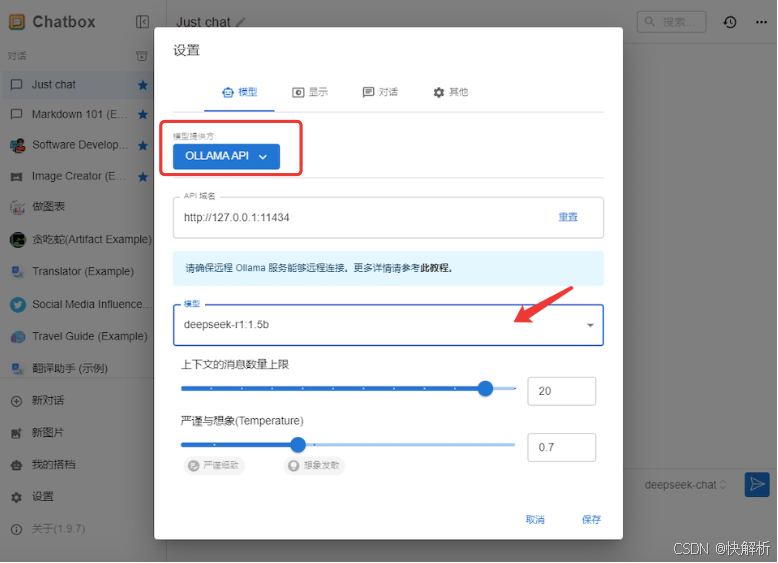Viewport: 778px width, 563px height.
Task: Click the 我的搭档 robot icon
Action: point(16,465)
